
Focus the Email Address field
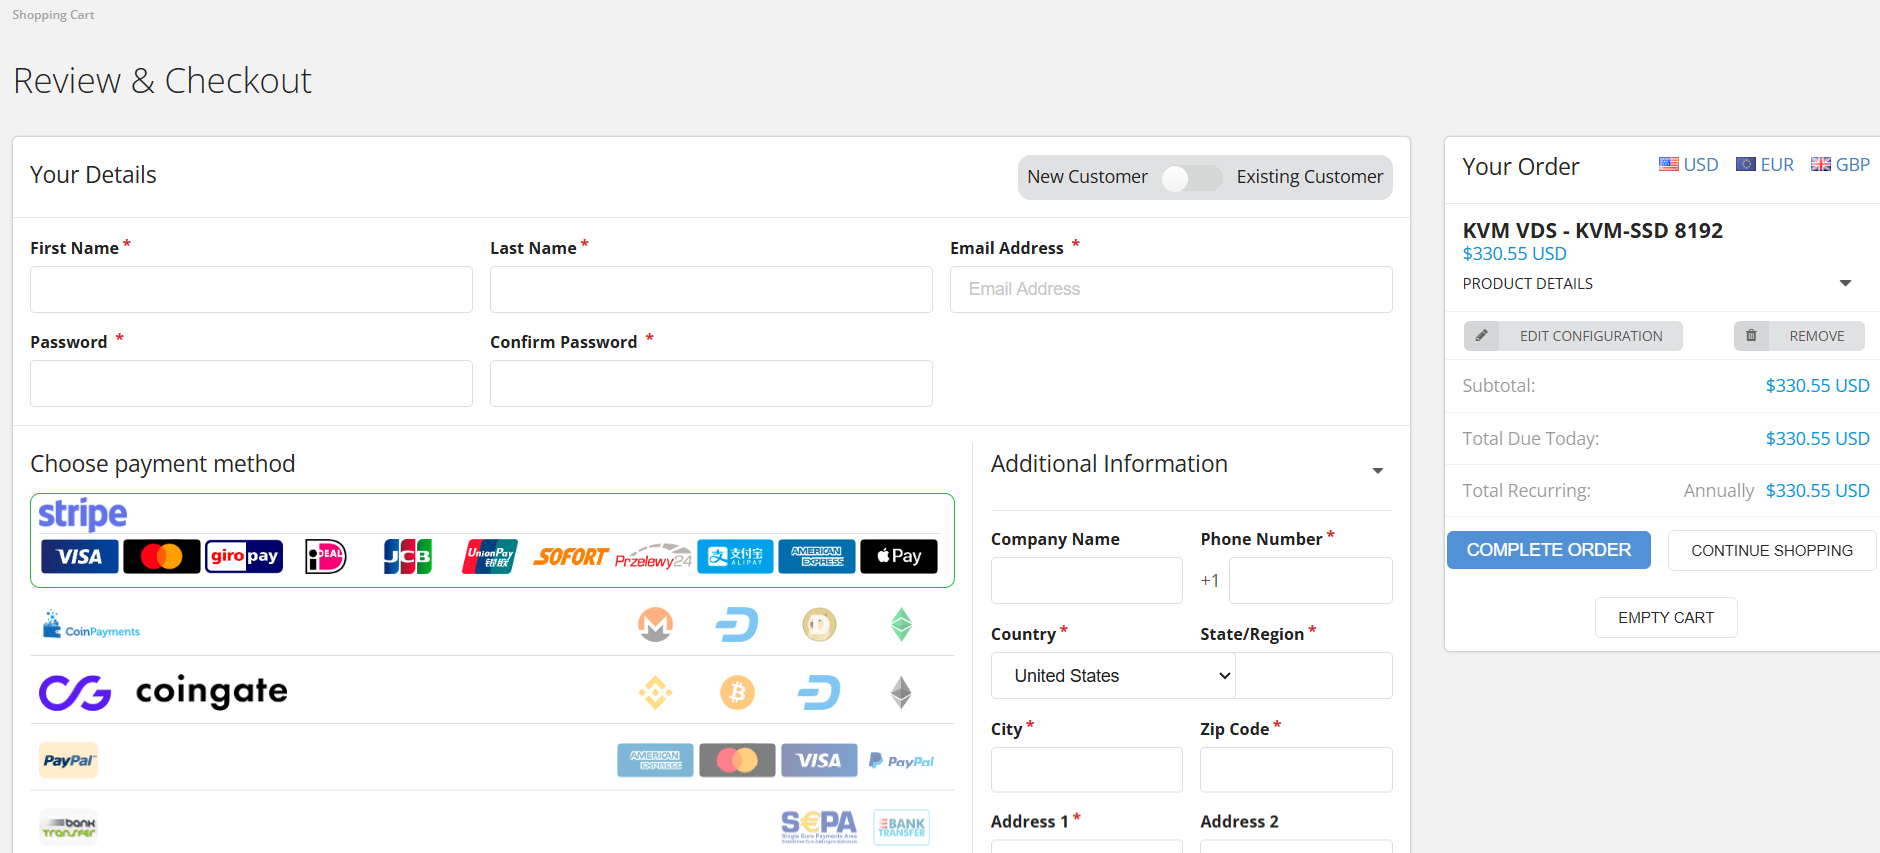pyautogui.click(x=1171, y=289)
